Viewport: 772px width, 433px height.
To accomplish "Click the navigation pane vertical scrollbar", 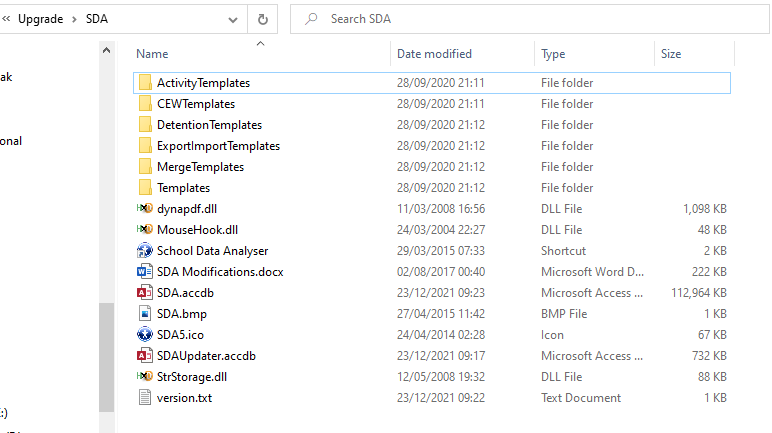I will pos(107,355).
